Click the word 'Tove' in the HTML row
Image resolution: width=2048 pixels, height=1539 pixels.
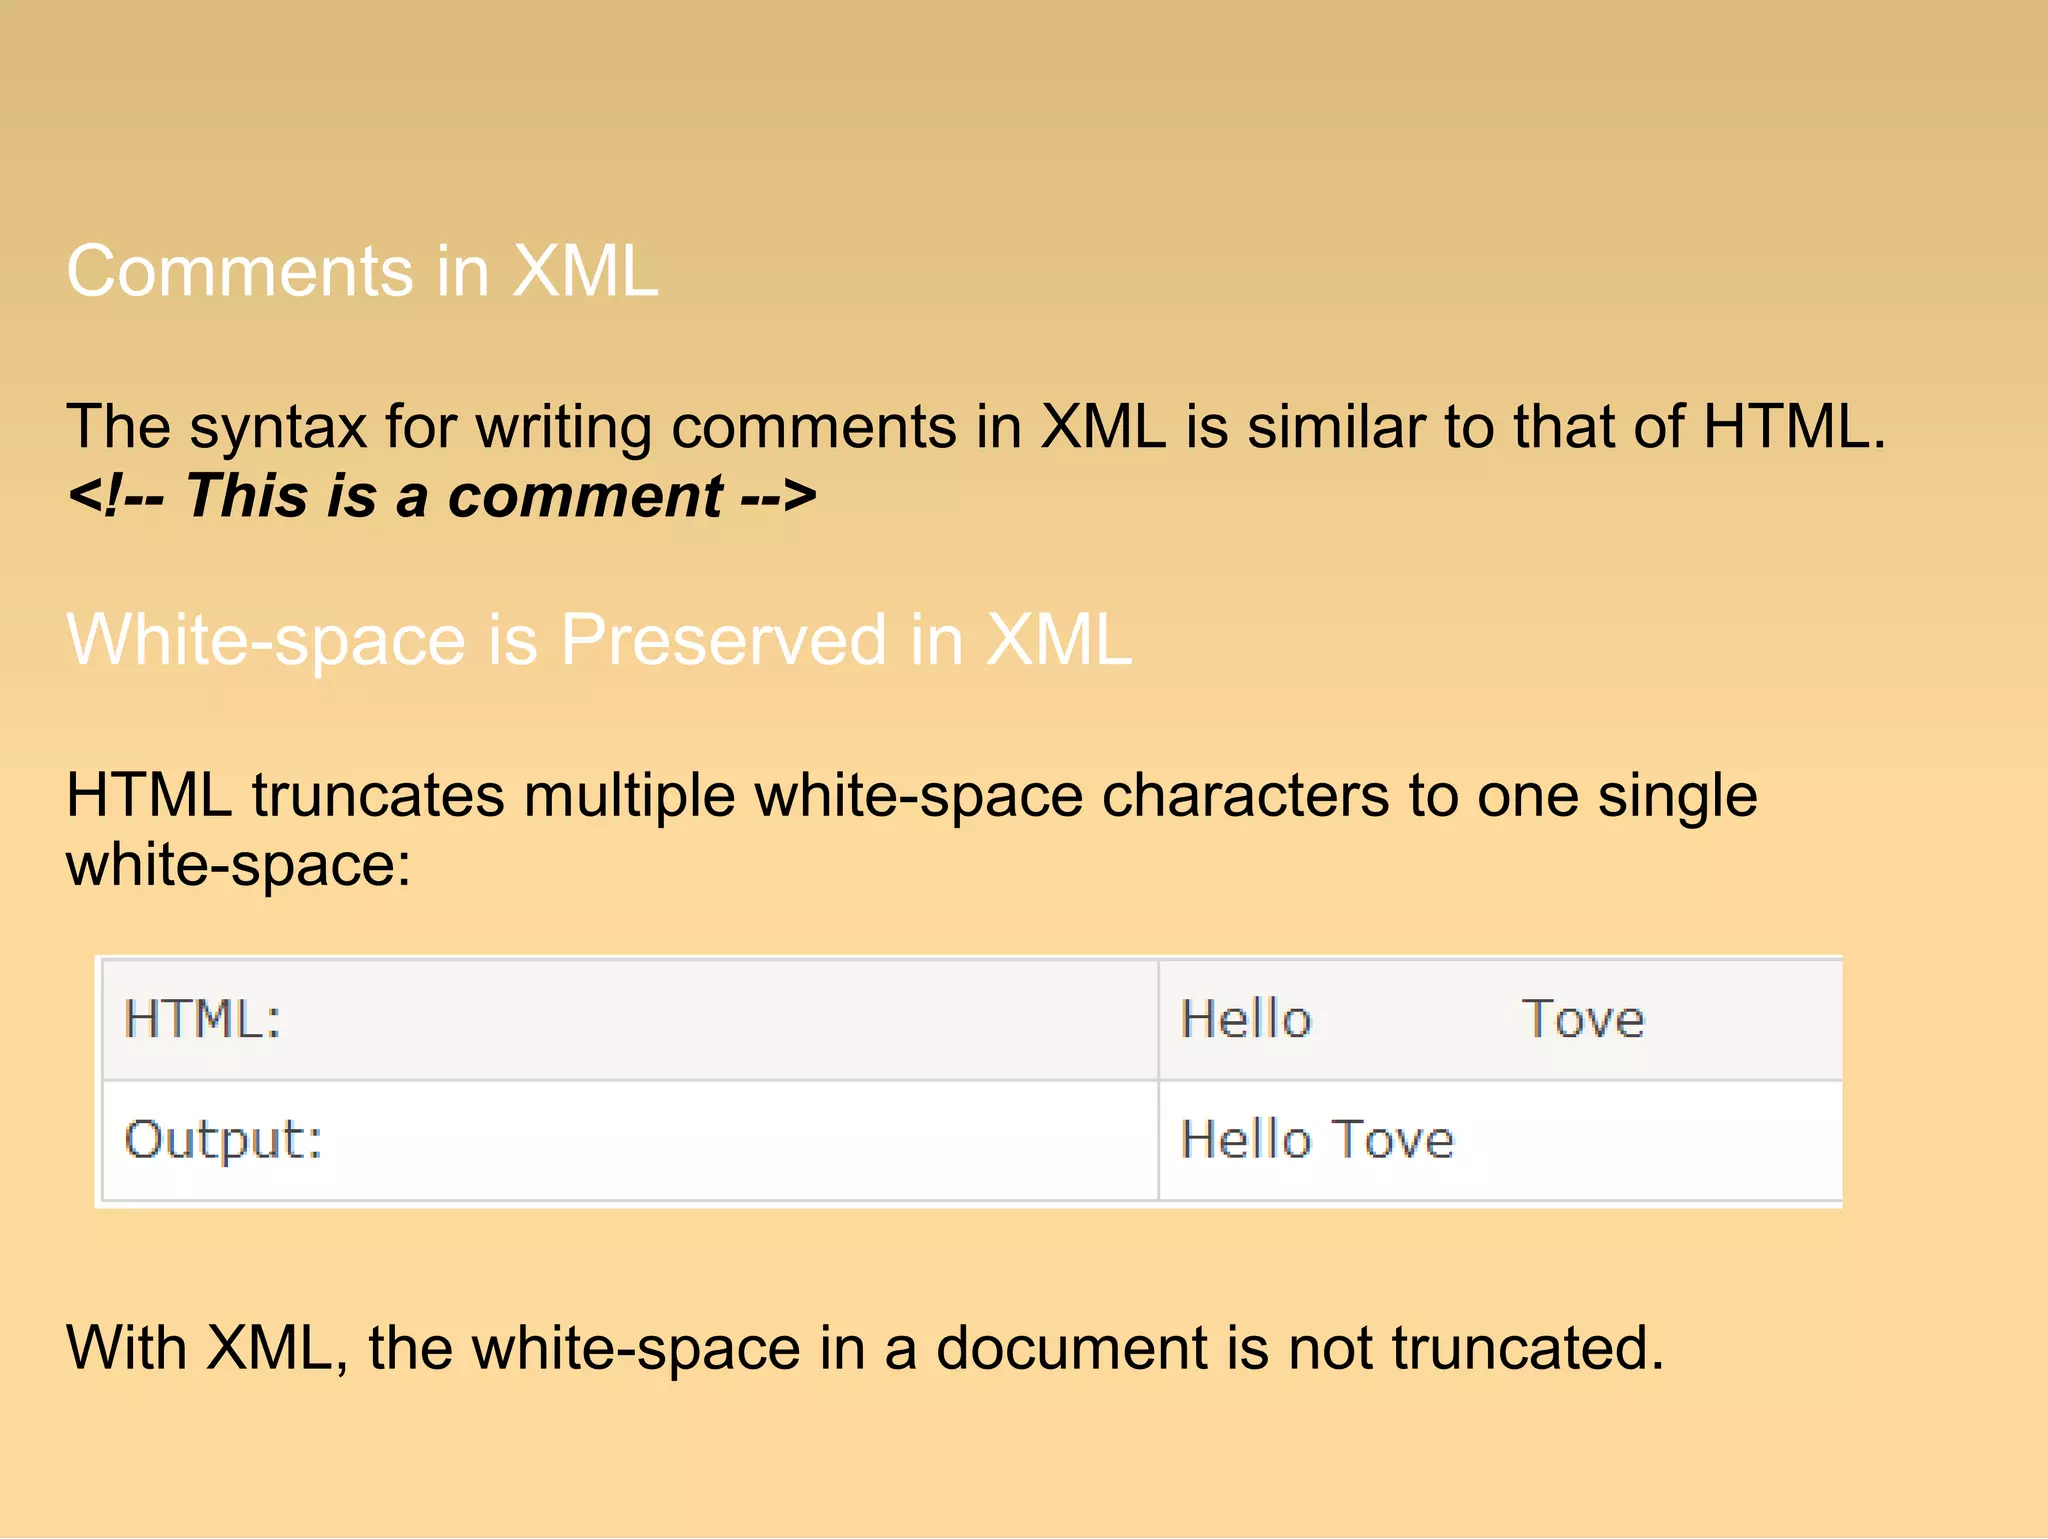[1583, 1020]
